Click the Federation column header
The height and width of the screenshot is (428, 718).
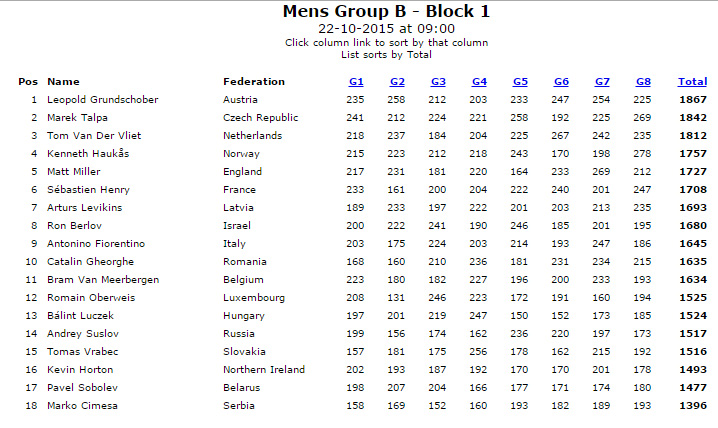click(254, 82)
